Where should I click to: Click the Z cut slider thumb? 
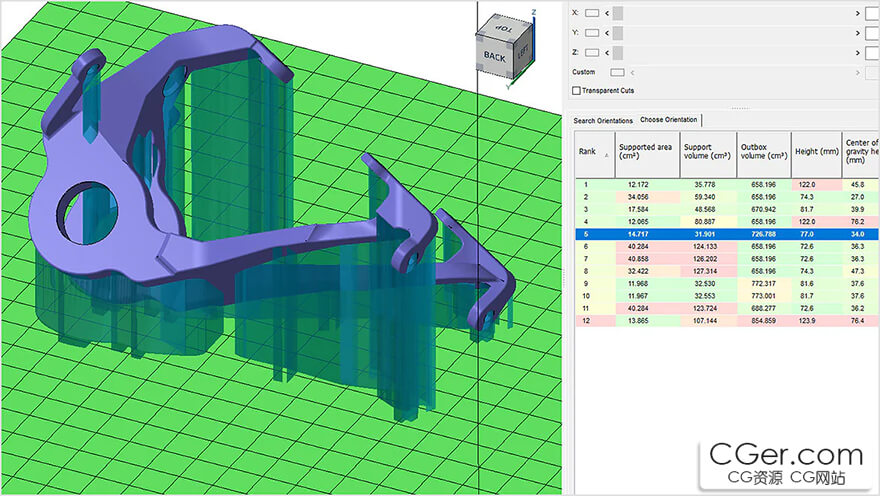pos(618,53)
